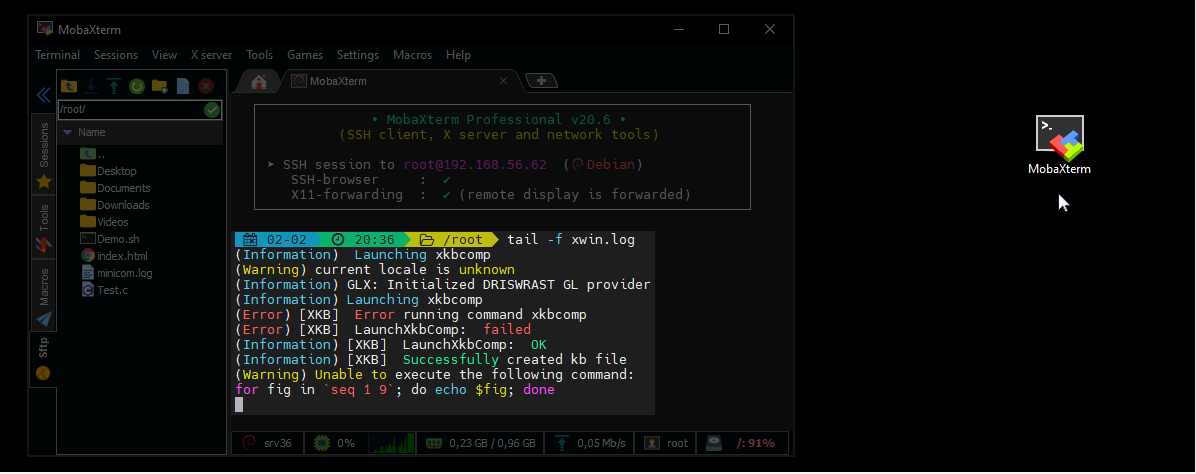The width and height of the screenshot is (1196, 474).
Task: Click the green CPU usage graph
Action: tap(391, 443)
